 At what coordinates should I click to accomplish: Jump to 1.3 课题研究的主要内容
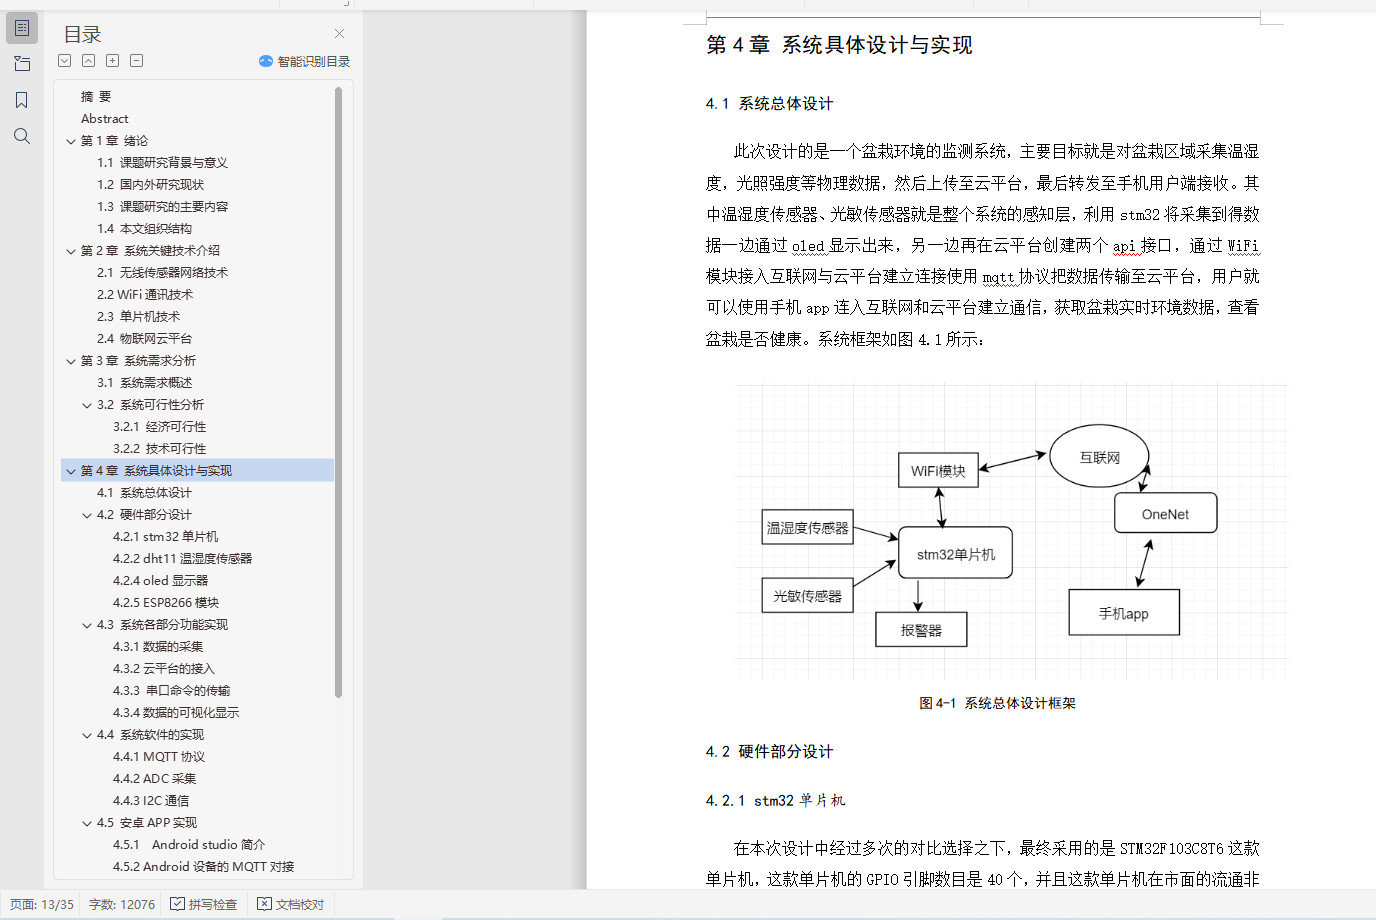tap(162, 207)
